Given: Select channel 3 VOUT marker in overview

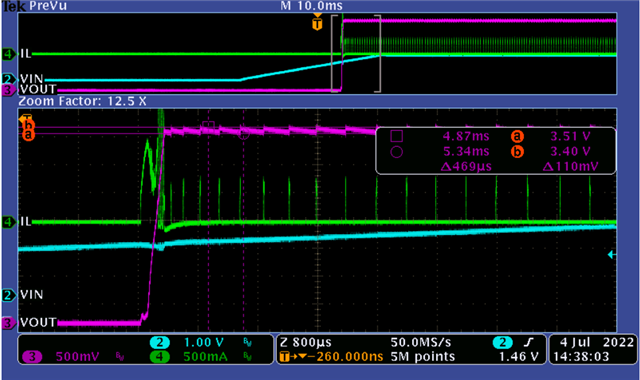Looking at the screenshot, I should (9, 89).
